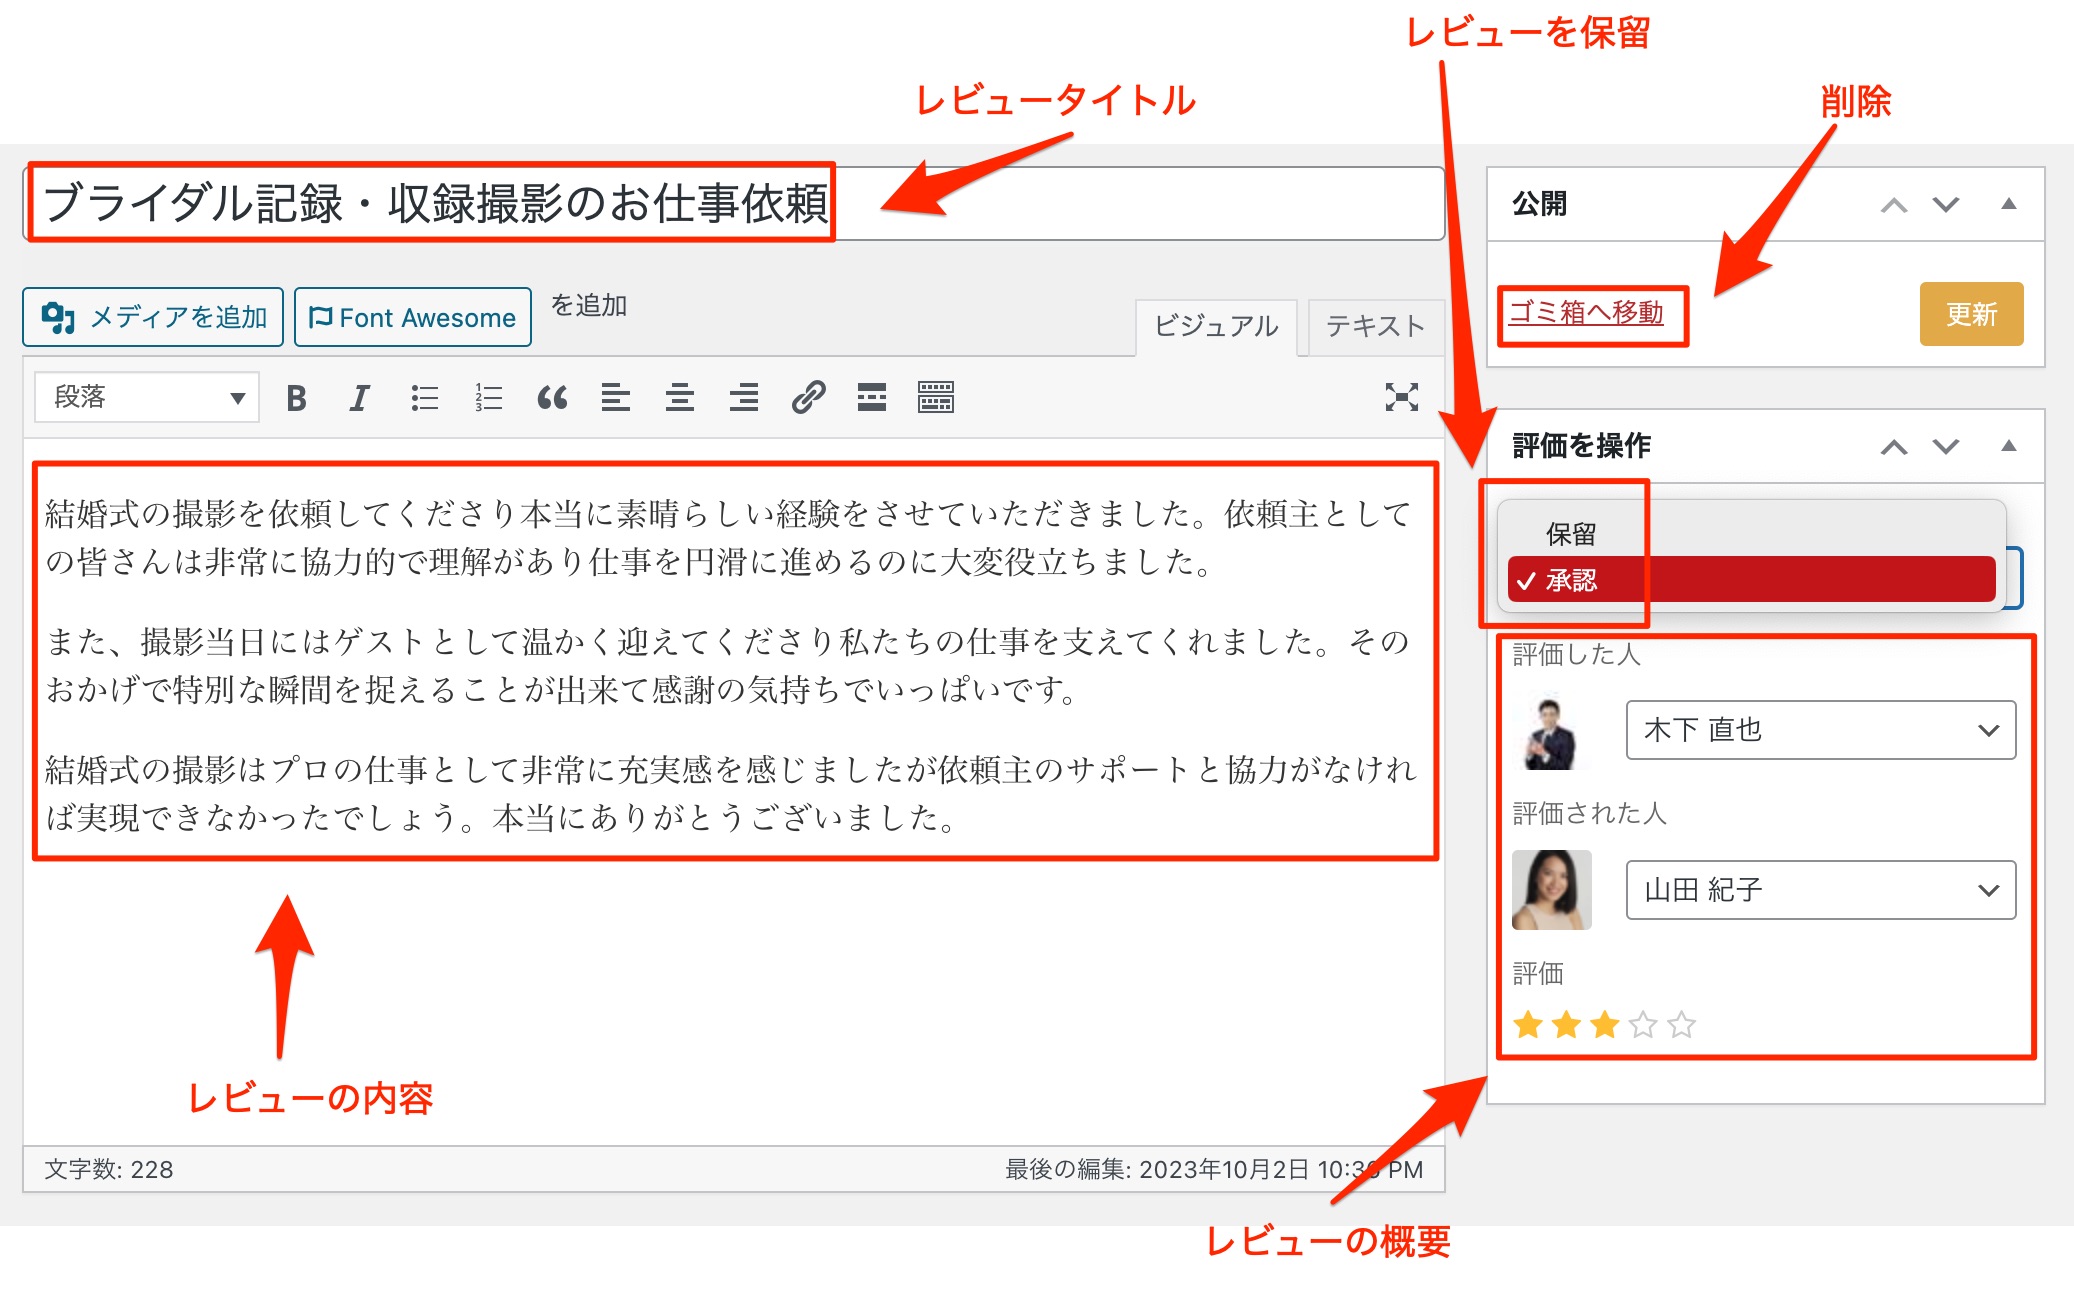Click the 更新 update button
2074x1312 pixels.
[1970, 314]
